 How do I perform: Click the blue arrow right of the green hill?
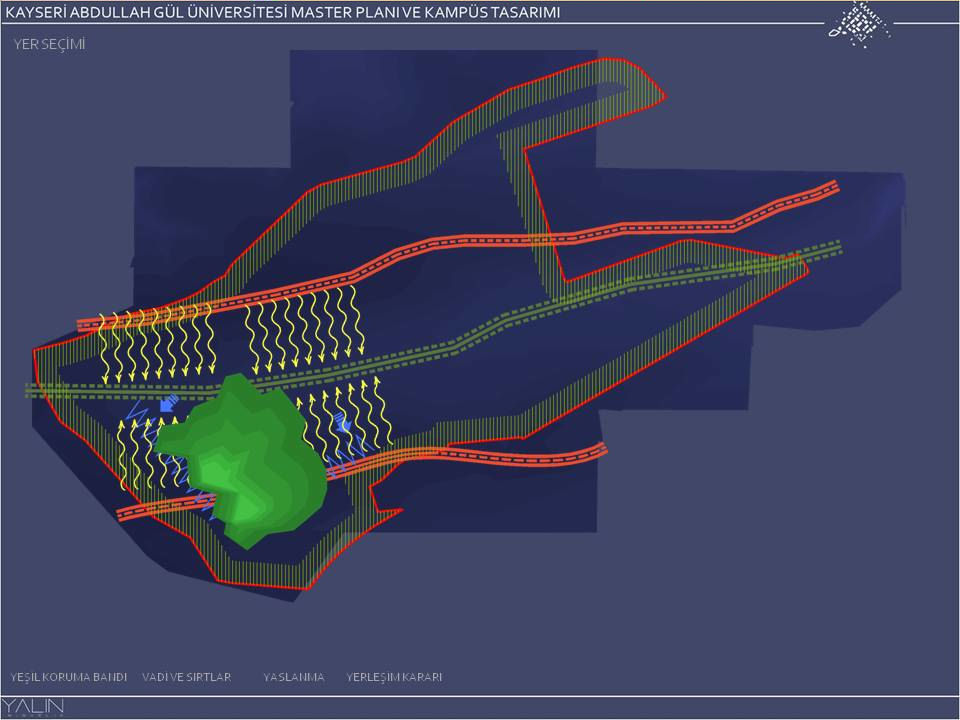coord(343,423)
